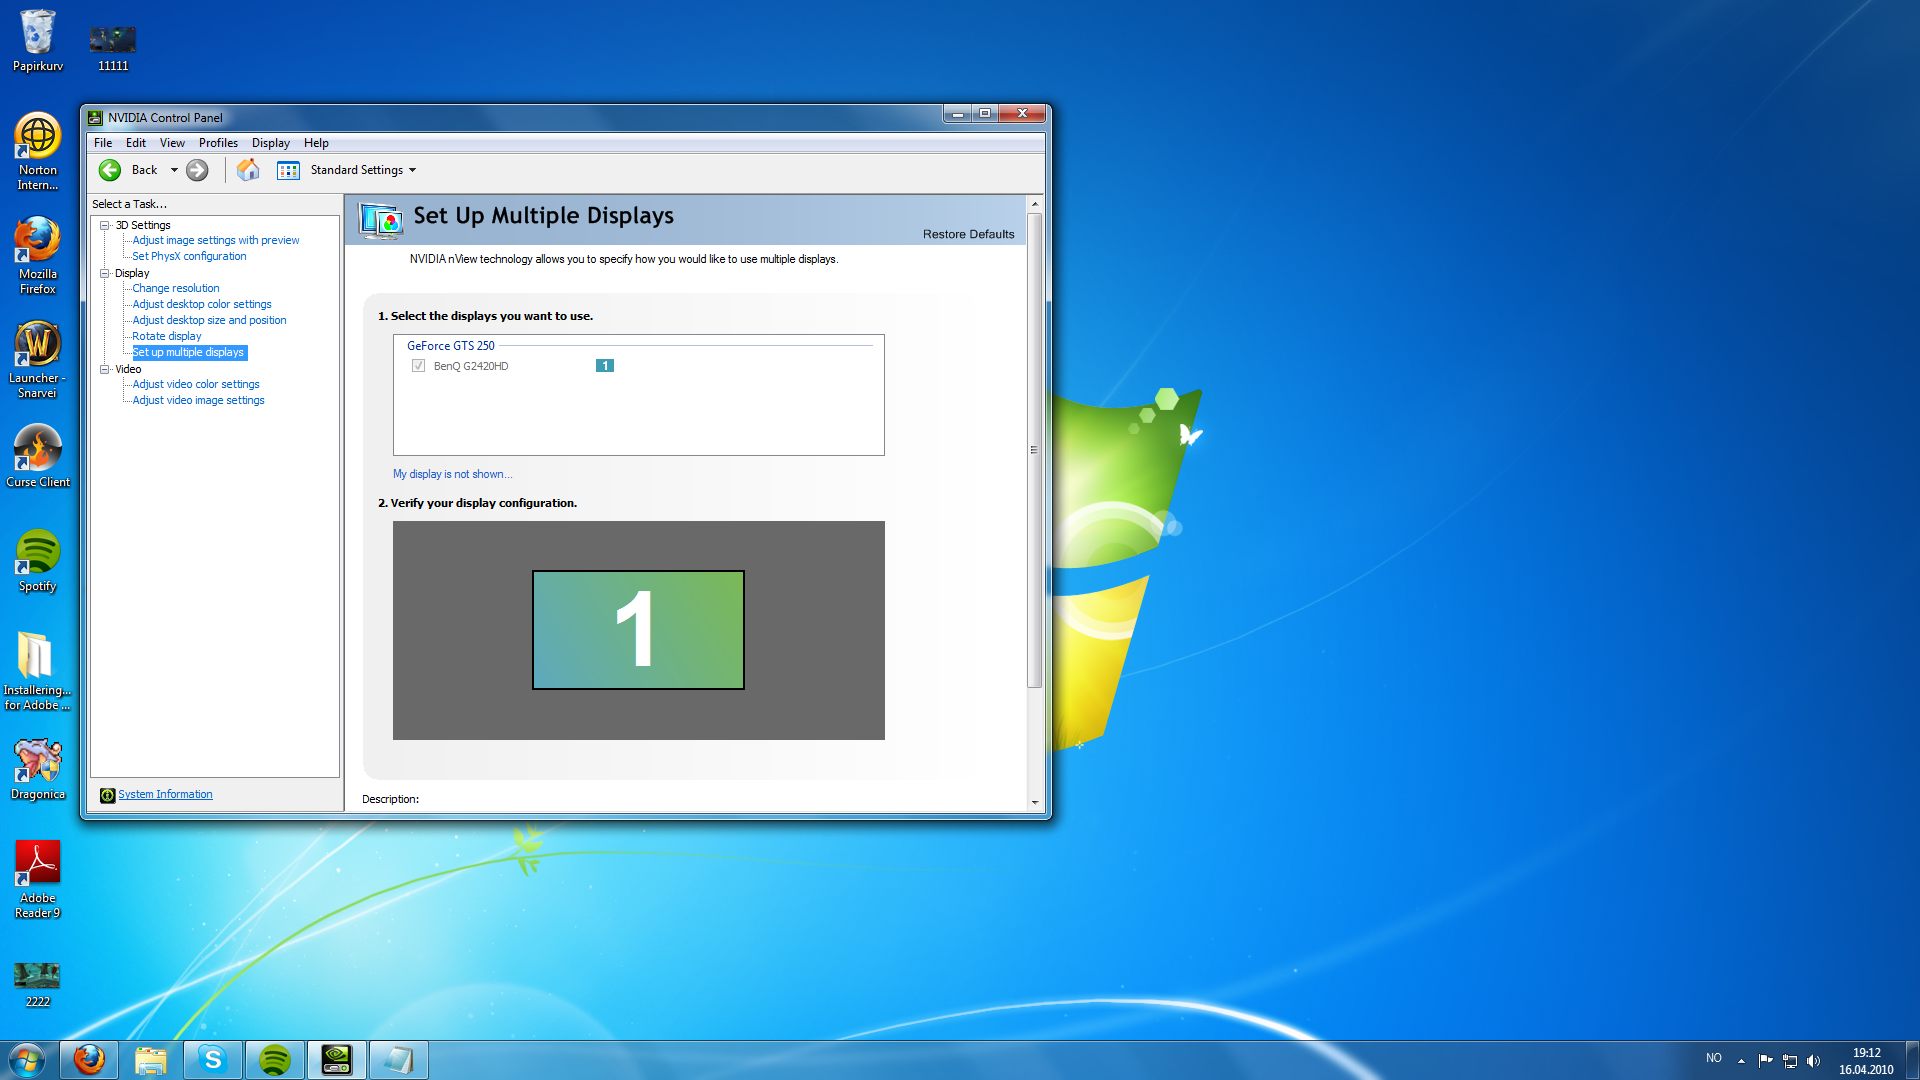The image size is (1920, 1080).
Task: Select Adjust image settings with preview
Action: tap(216, 240)
